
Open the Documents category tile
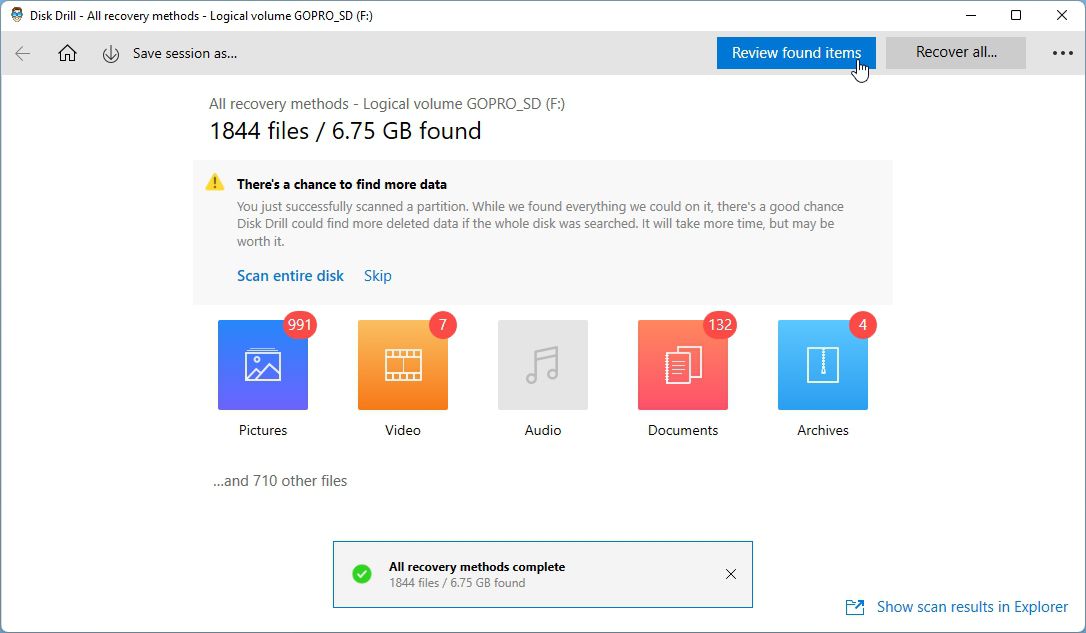[x=682, y=365]
